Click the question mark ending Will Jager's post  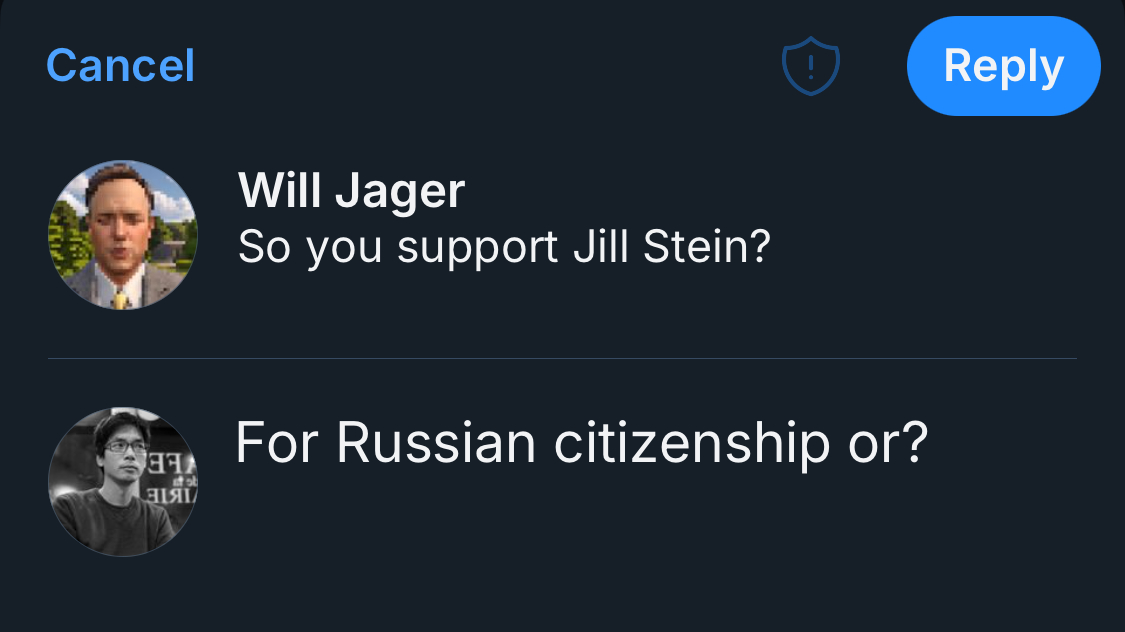click(x=761, y=248)
